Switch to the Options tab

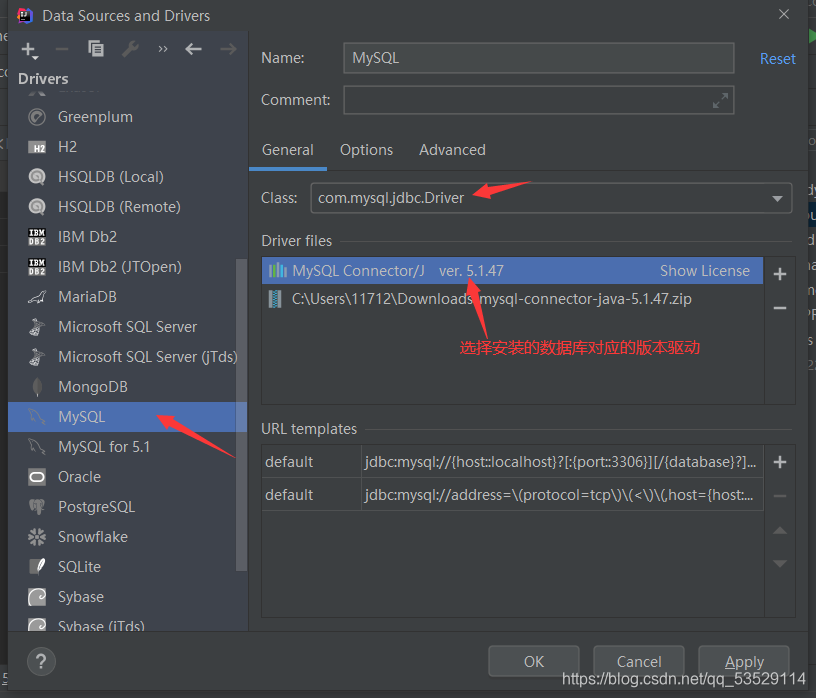coord(366,150)
